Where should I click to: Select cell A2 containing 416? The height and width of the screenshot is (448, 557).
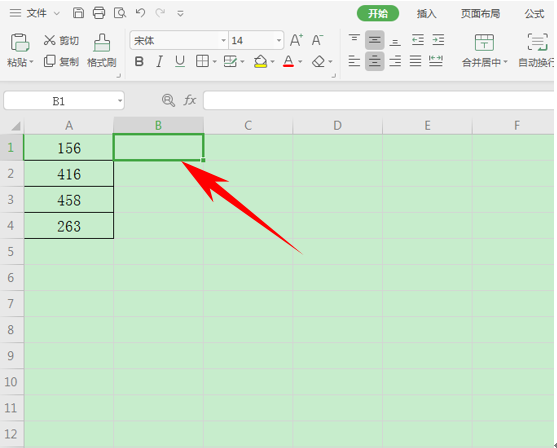point(69,174)
